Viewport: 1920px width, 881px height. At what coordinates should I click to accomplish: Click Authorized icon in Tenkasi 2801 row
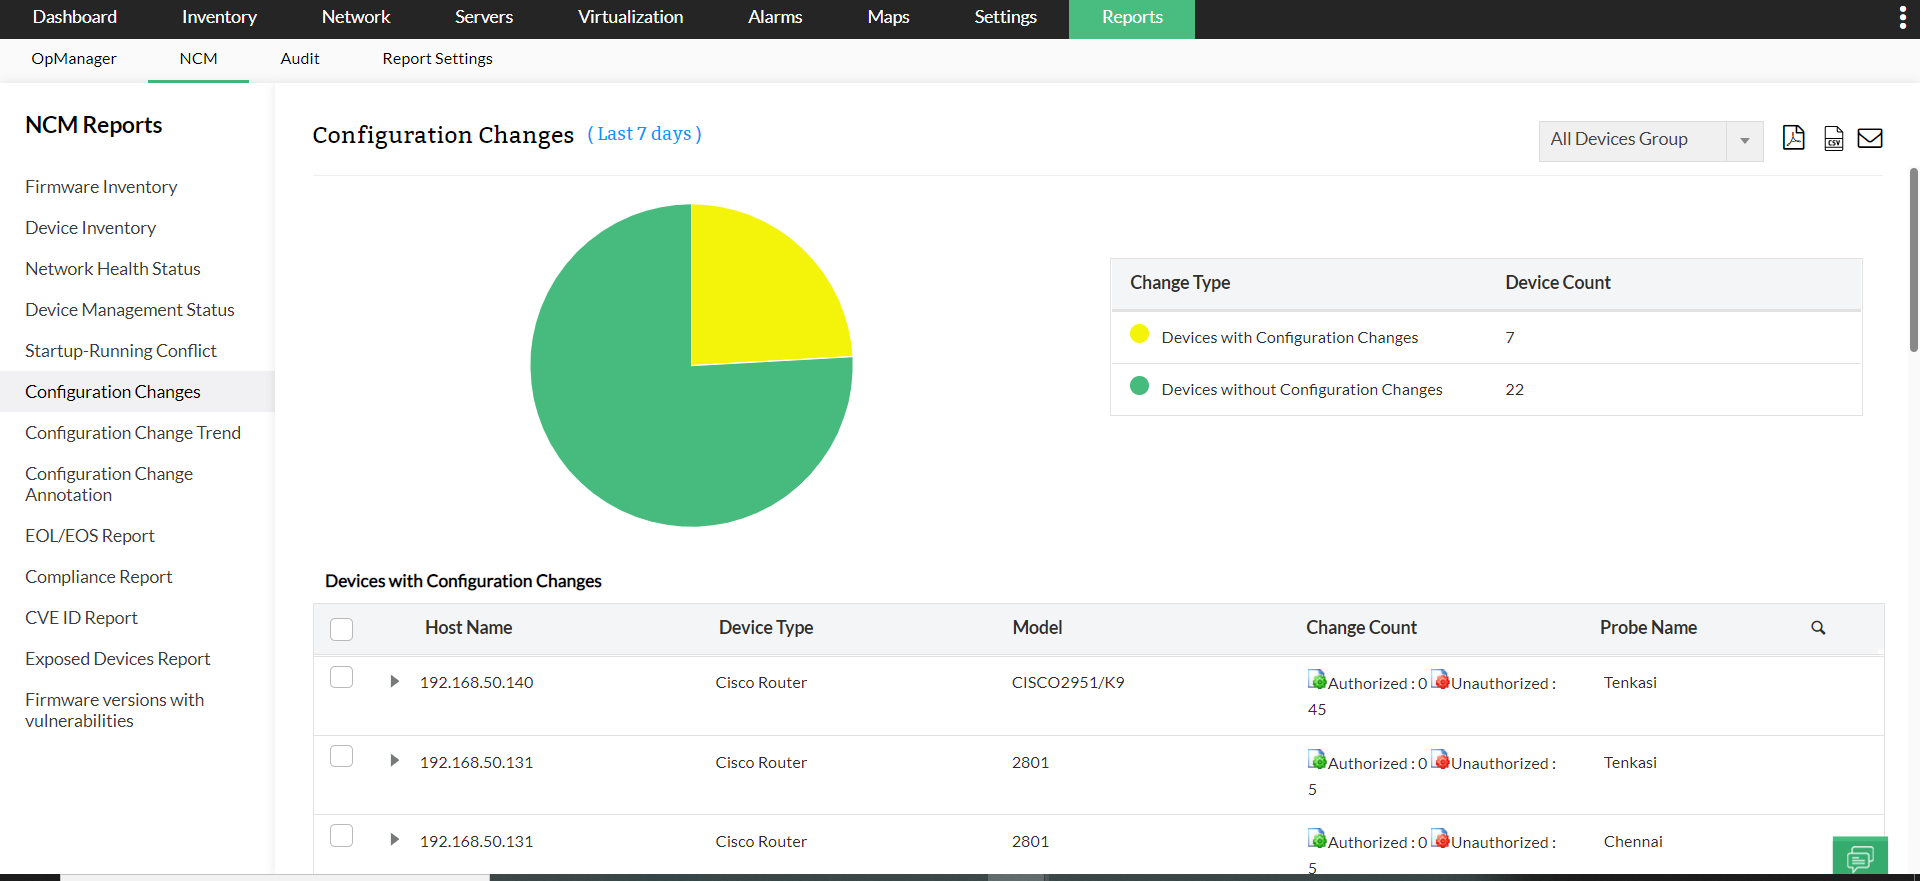coord(1317,760)
